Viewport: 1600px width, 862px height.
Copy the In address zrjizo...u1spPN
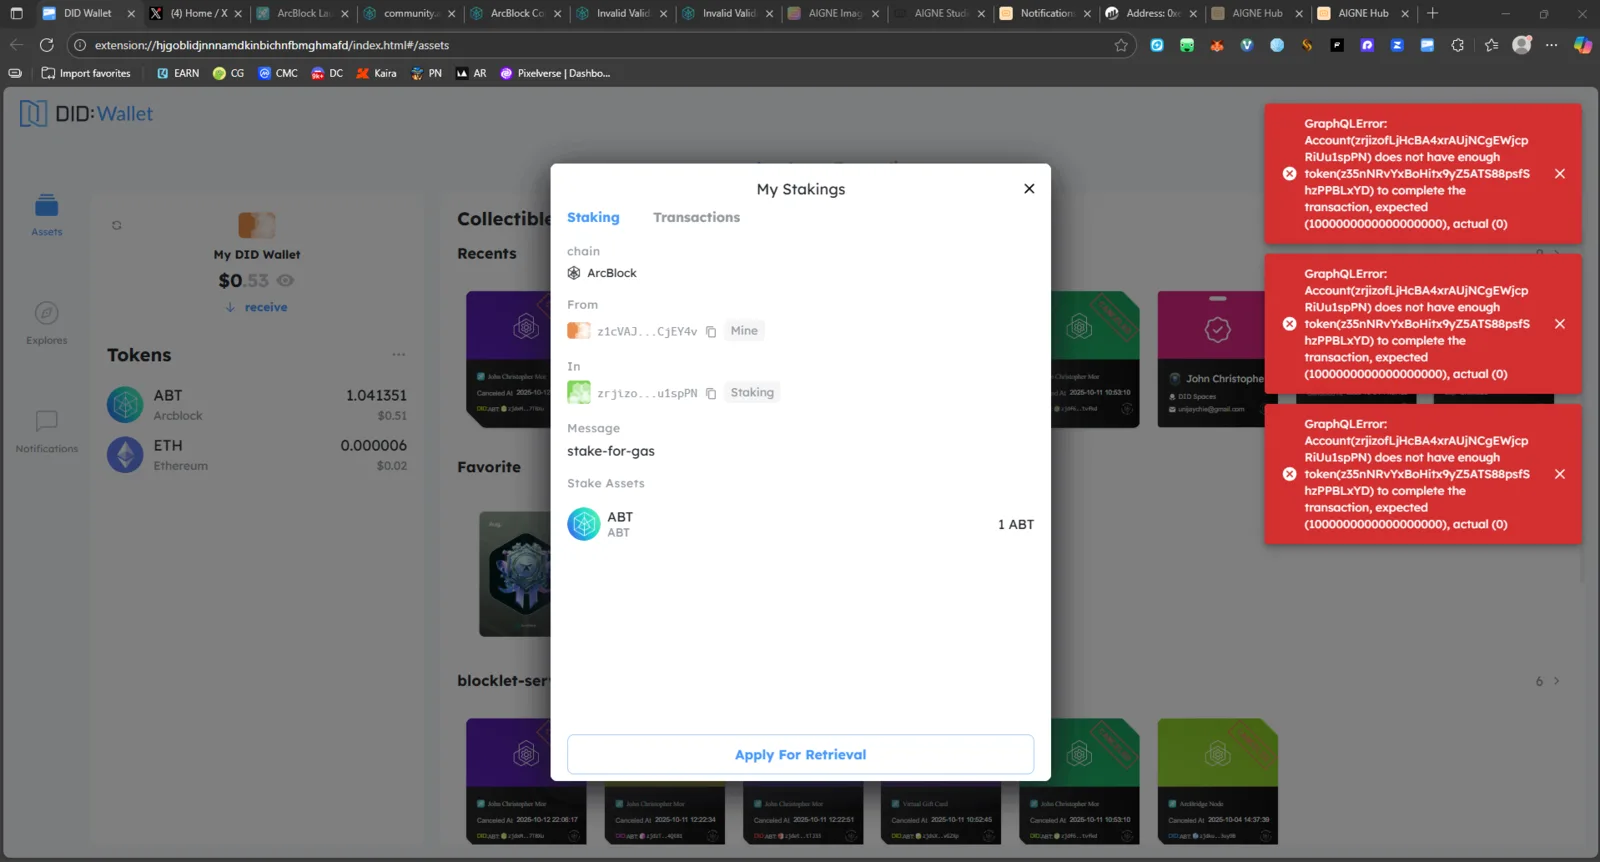pos(711,394)
